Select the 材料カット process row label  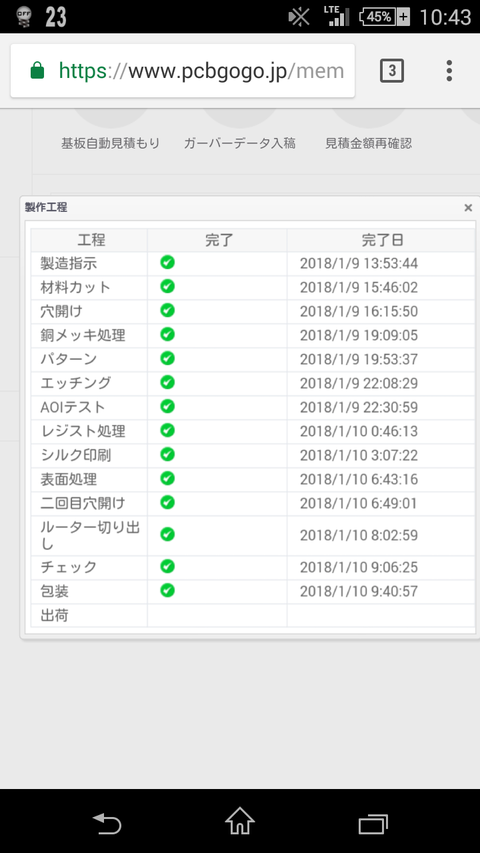[x=76, y=288]
